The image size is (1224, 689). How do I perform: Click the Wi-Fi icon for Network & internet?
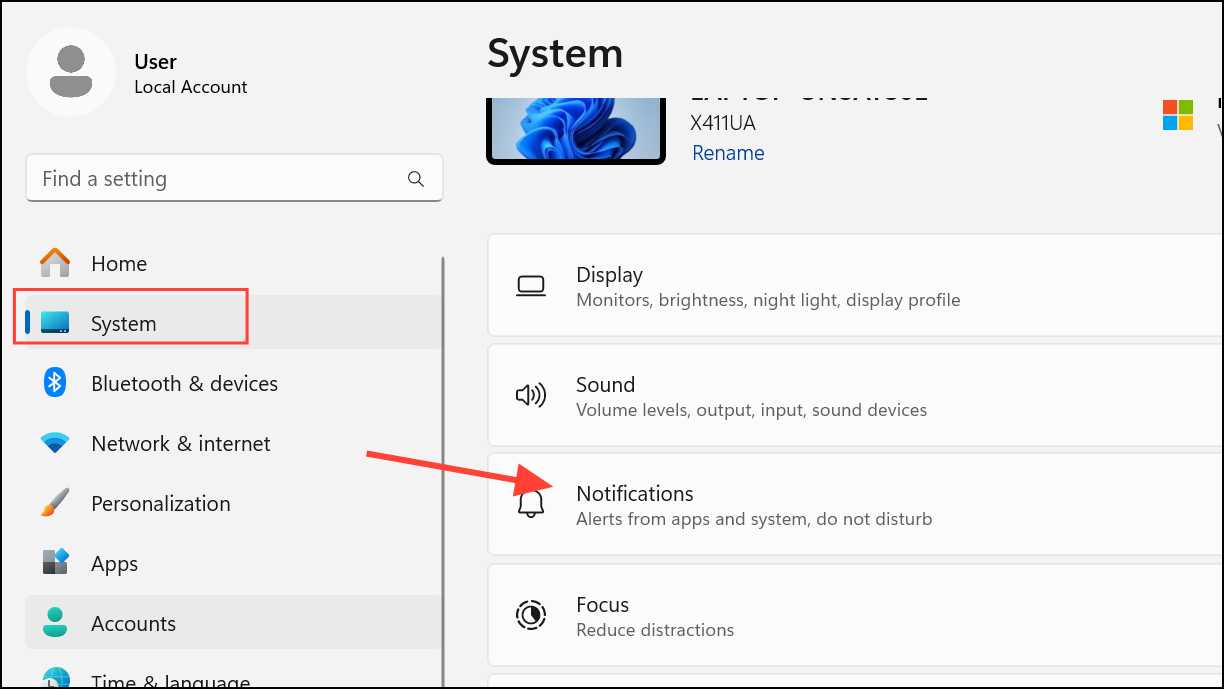pyautogui.click(x=55, y=443)
